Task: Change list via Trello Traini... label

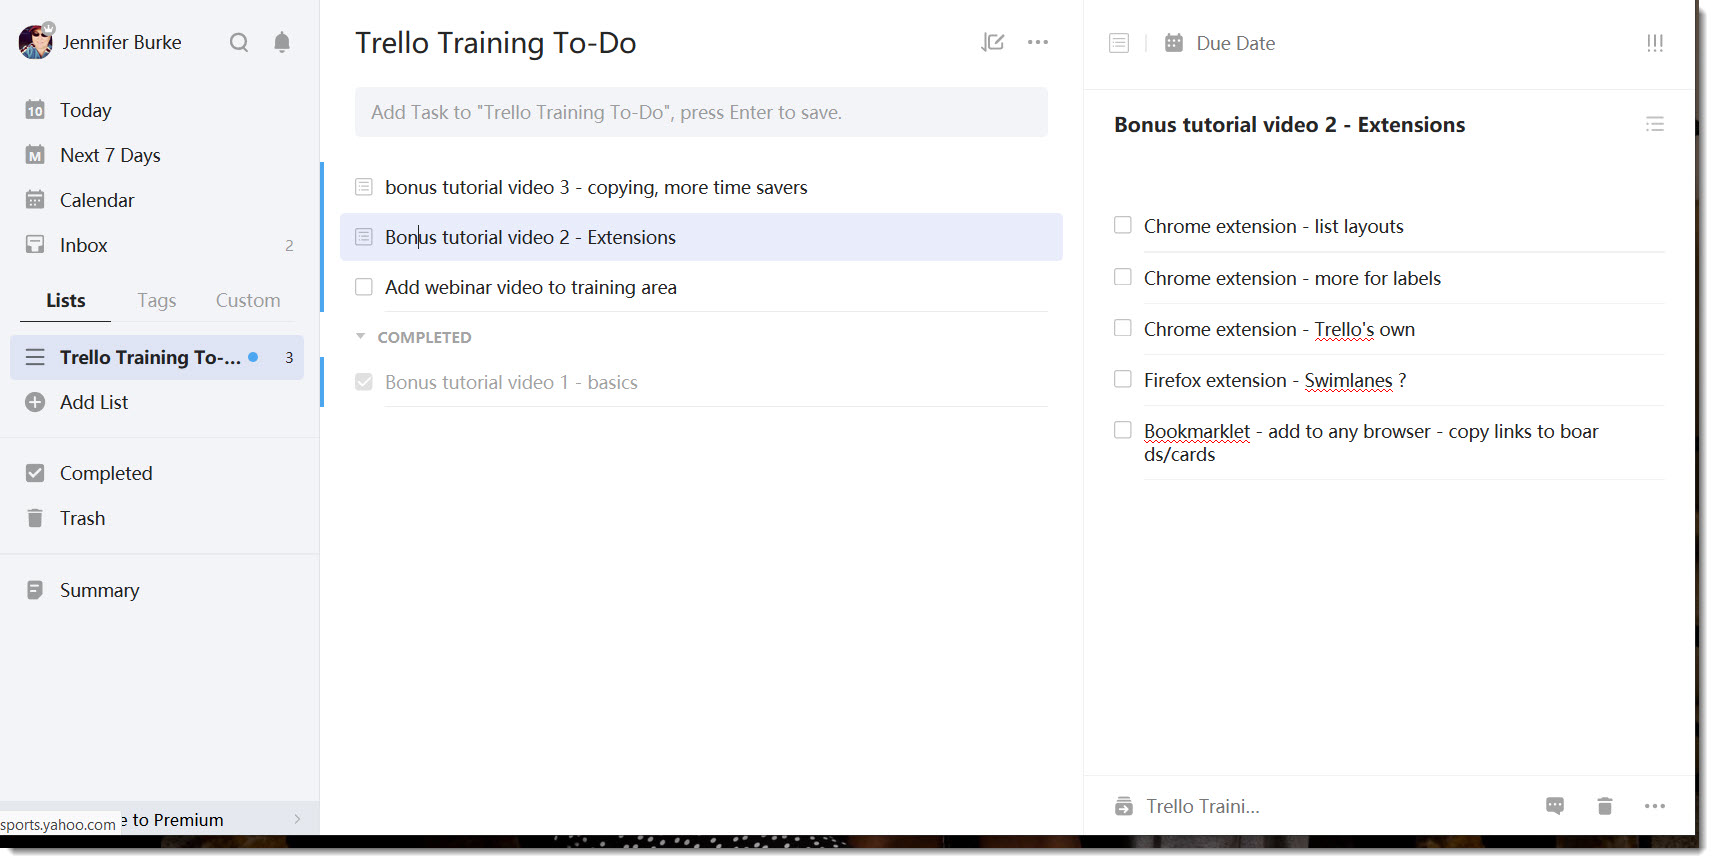Action: click(x=1203, y=806)
